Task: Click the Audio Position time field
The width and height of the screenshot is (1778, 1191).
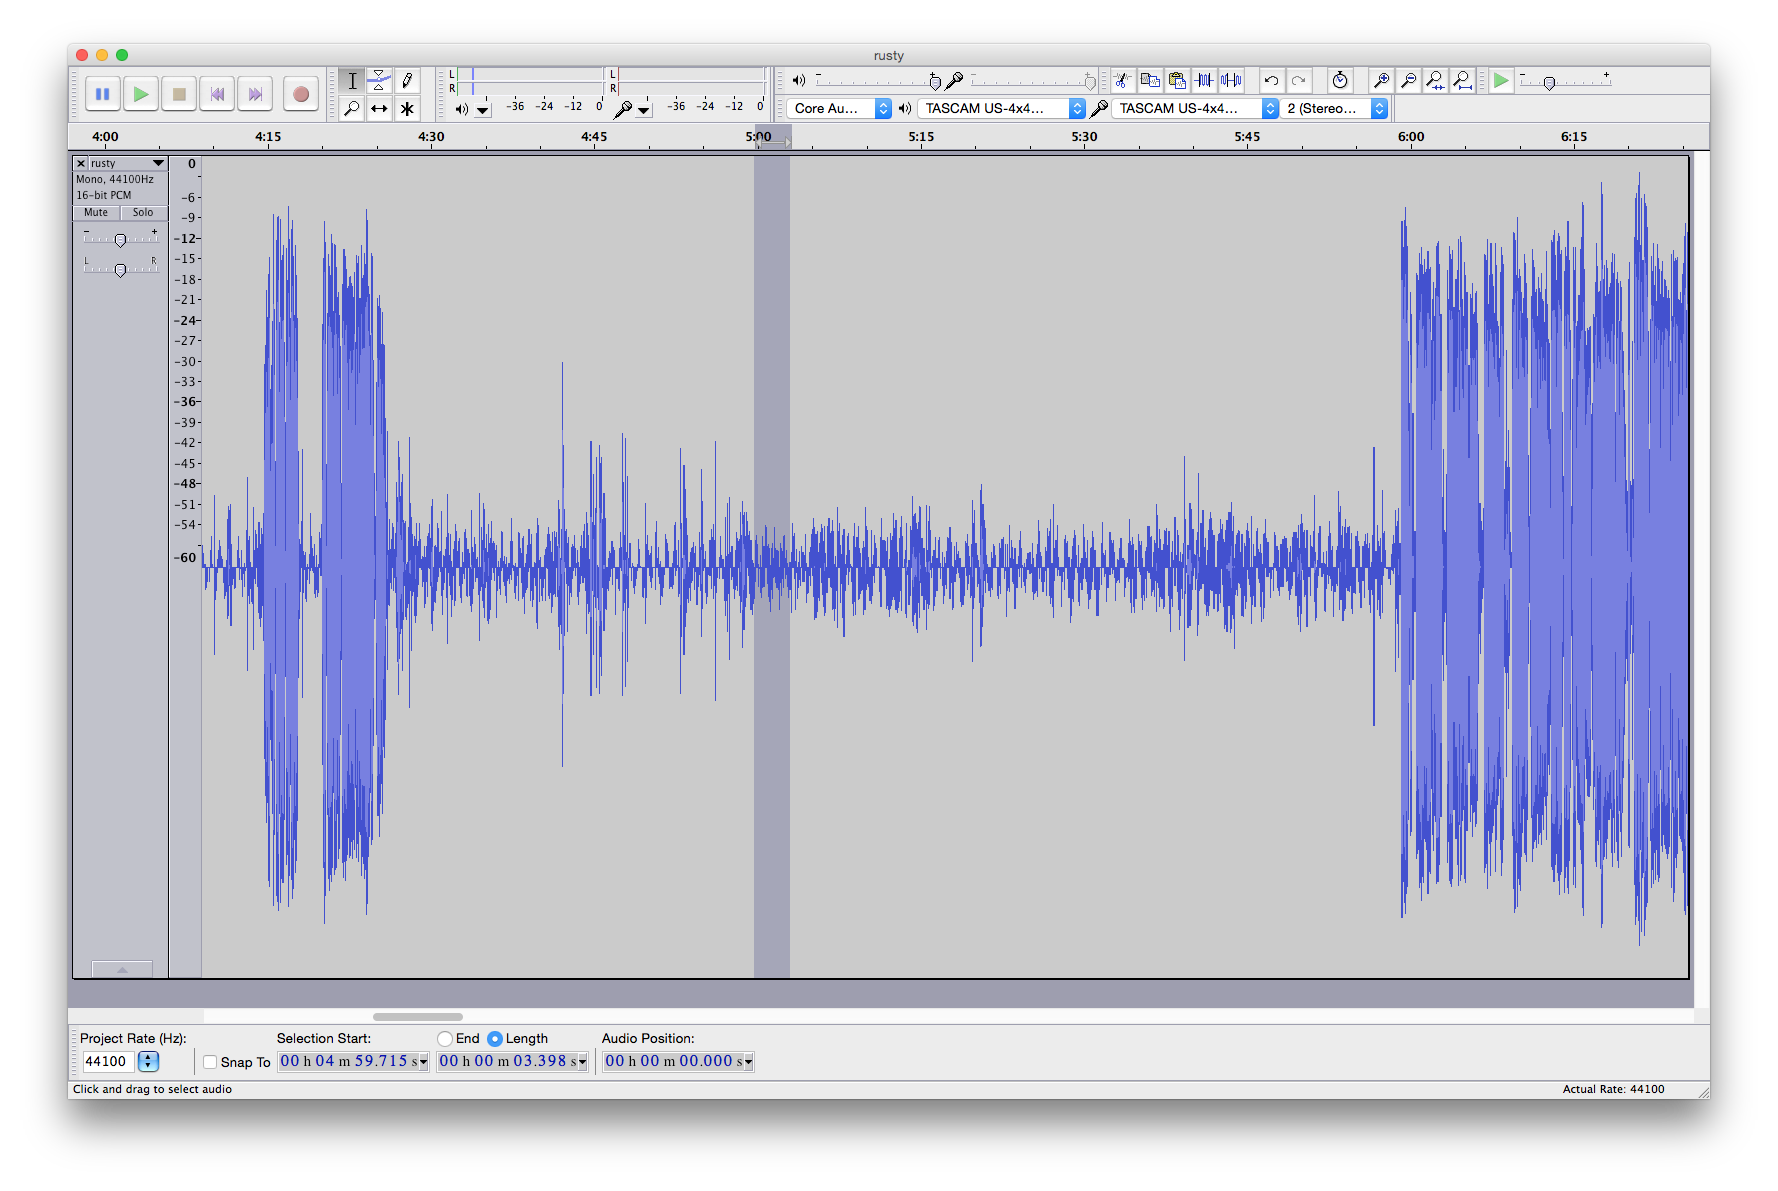Action: pos(673,1061)
